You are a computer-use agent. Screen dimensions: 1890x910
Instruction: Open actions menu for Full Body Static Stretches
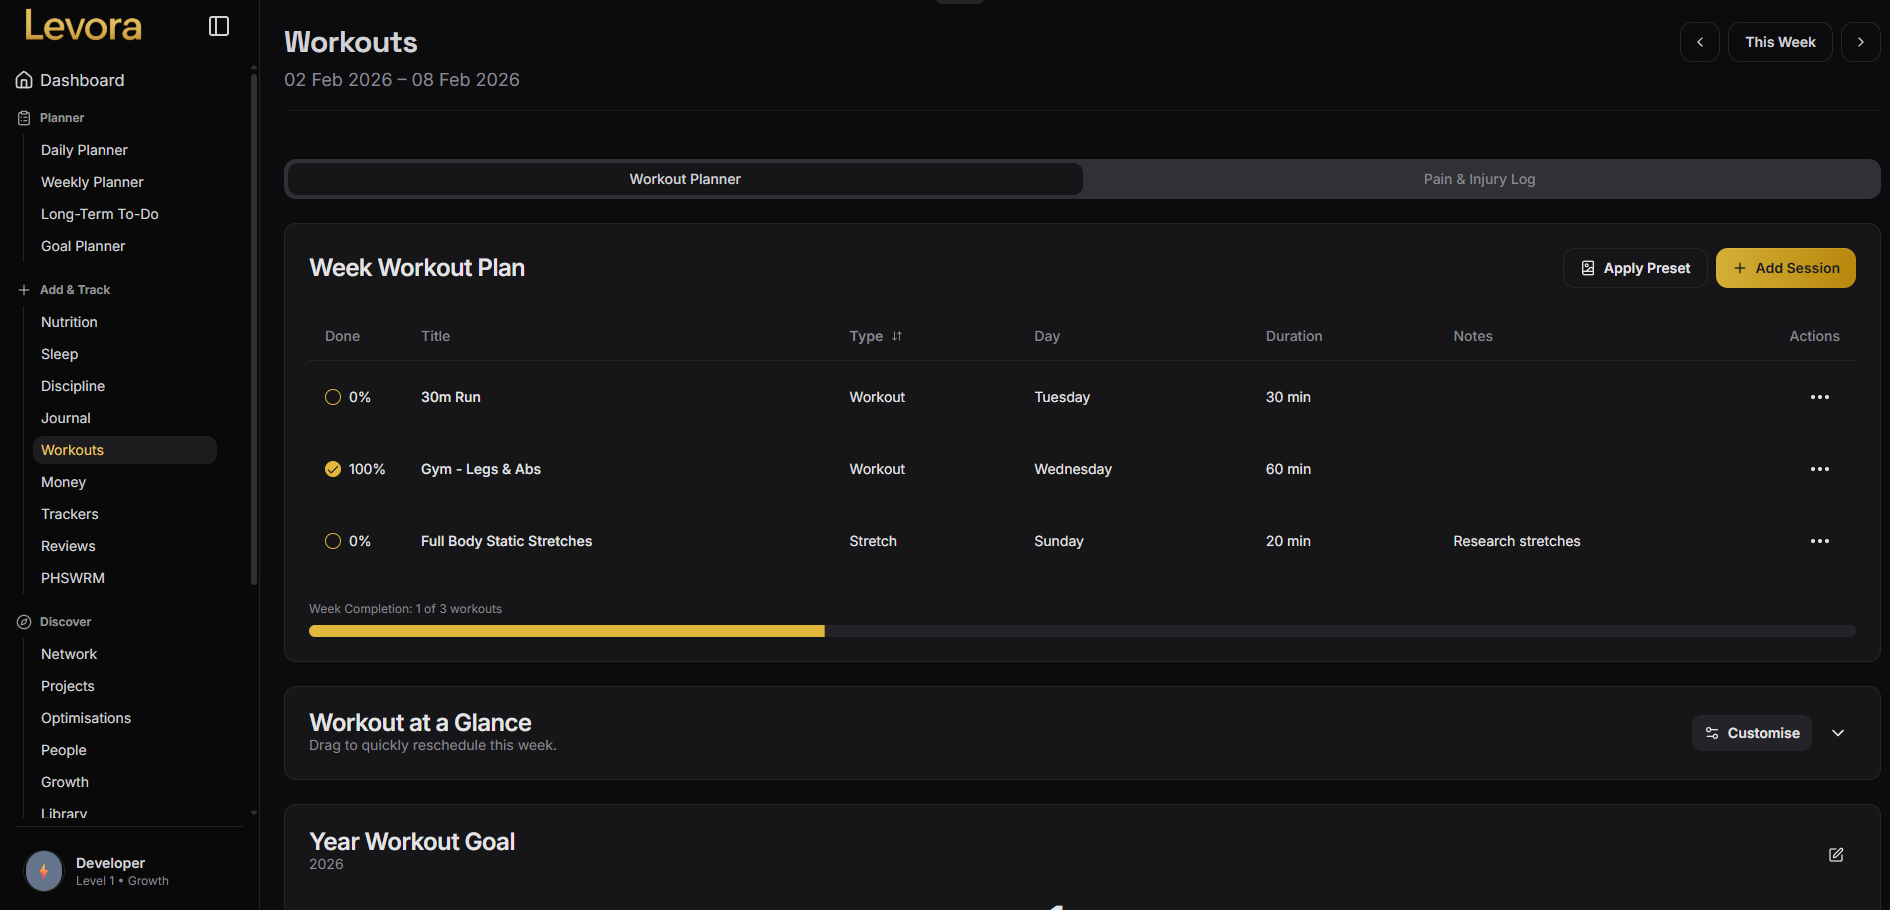(x=1819, y=541)
